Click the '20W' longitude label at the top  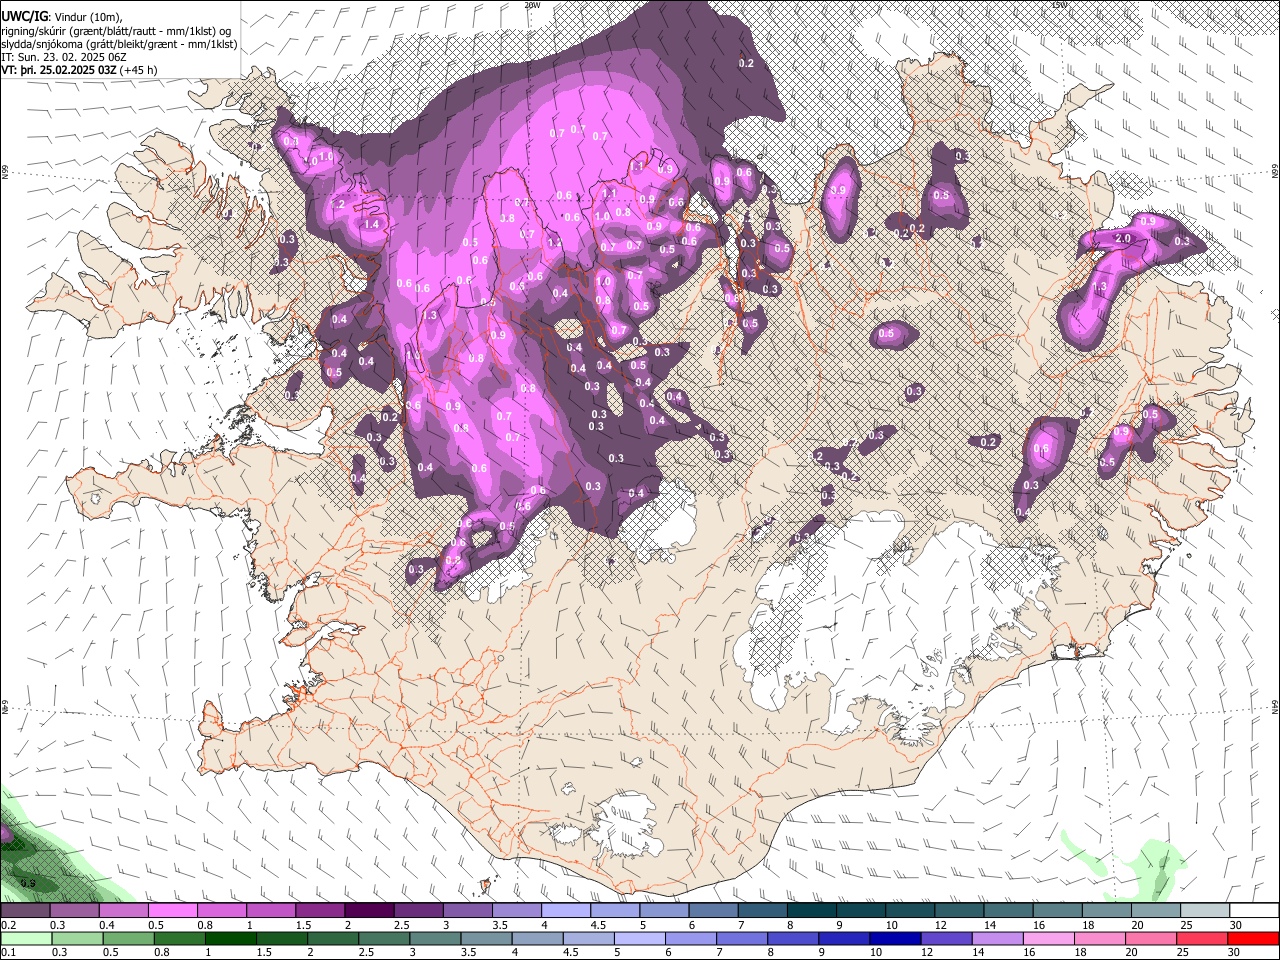click(532, 5)
